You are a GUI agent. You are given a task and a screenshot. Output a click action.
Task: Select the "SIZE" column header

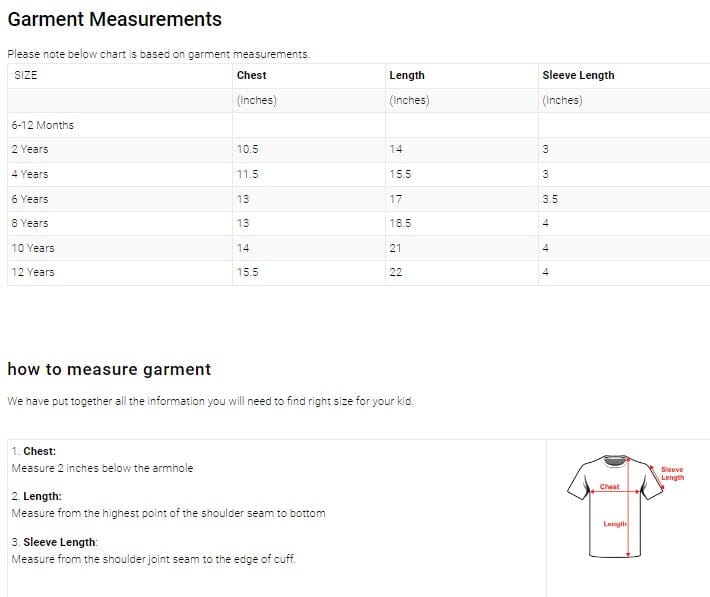25,75
